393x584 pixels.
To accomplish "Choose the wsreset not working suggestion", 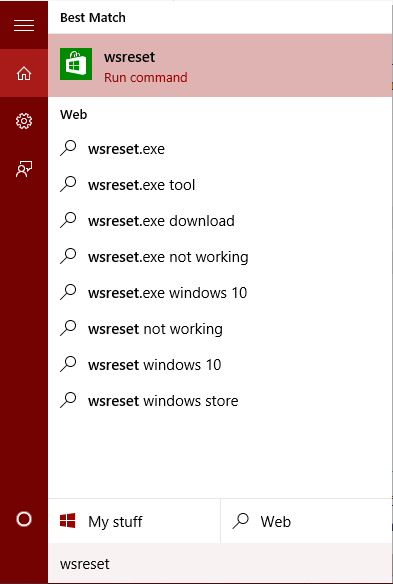I will tap(220, 329).
